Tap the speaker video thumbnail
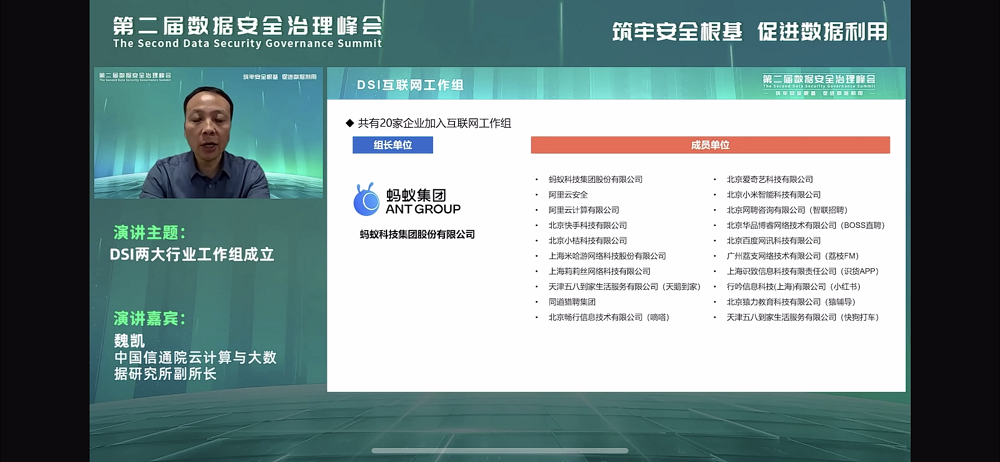Image resolution: width=1000 pixels, height=462 pixels. [x=209, y=133]
